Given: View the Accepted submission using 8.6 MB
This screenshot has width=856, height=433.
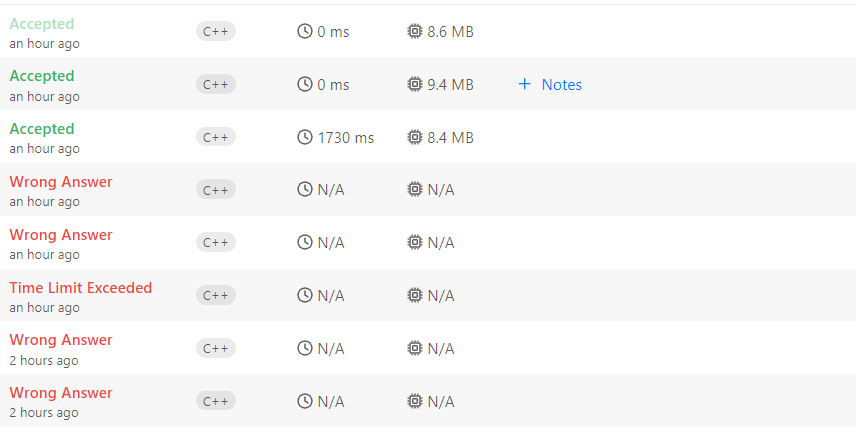Looking at the screenshot, I should [42, 23].
